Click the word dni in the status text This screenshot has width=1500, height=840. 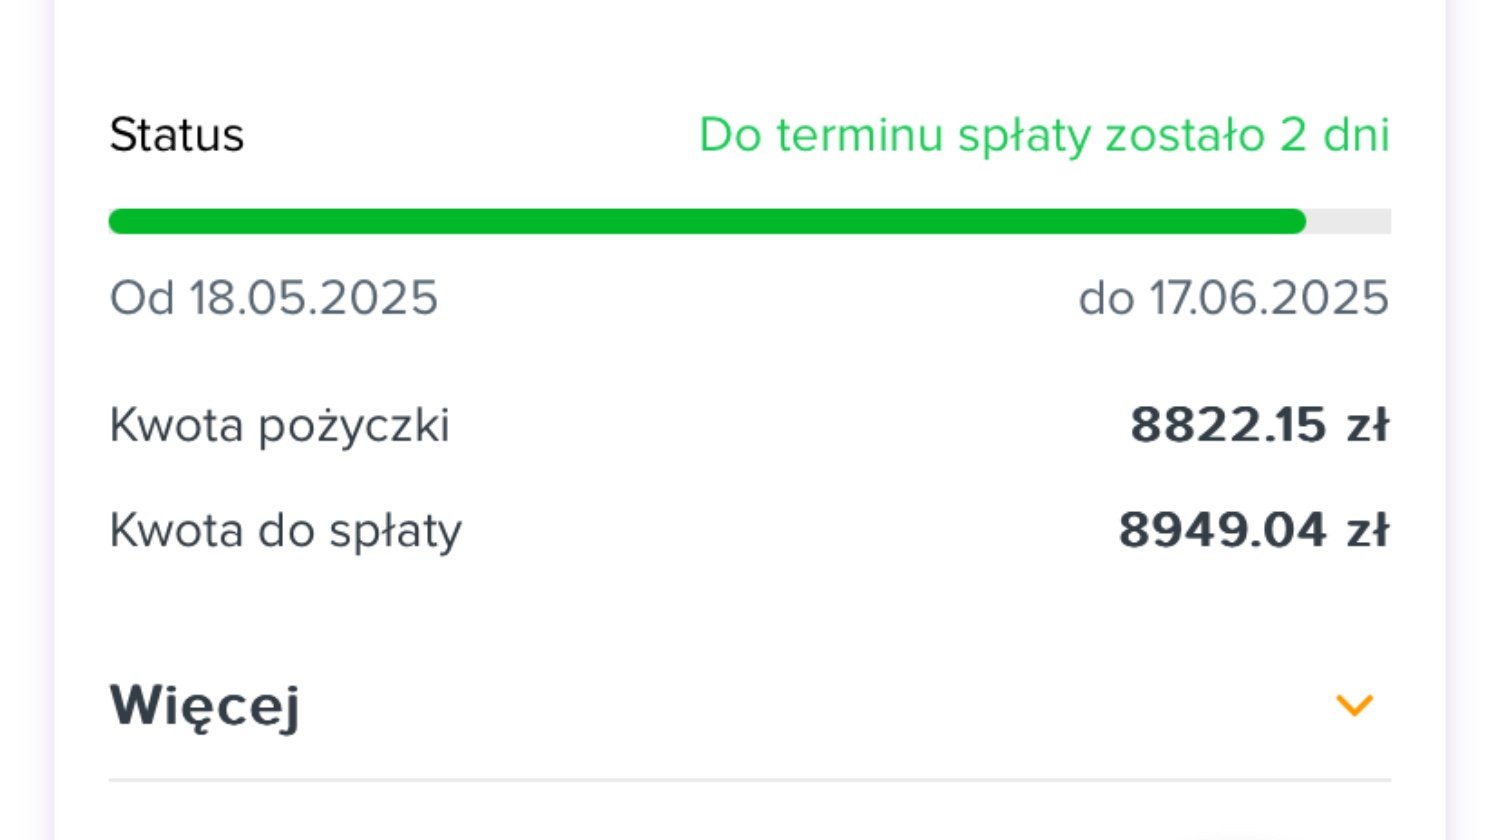pyautogui.click(x=1356, y=135)
